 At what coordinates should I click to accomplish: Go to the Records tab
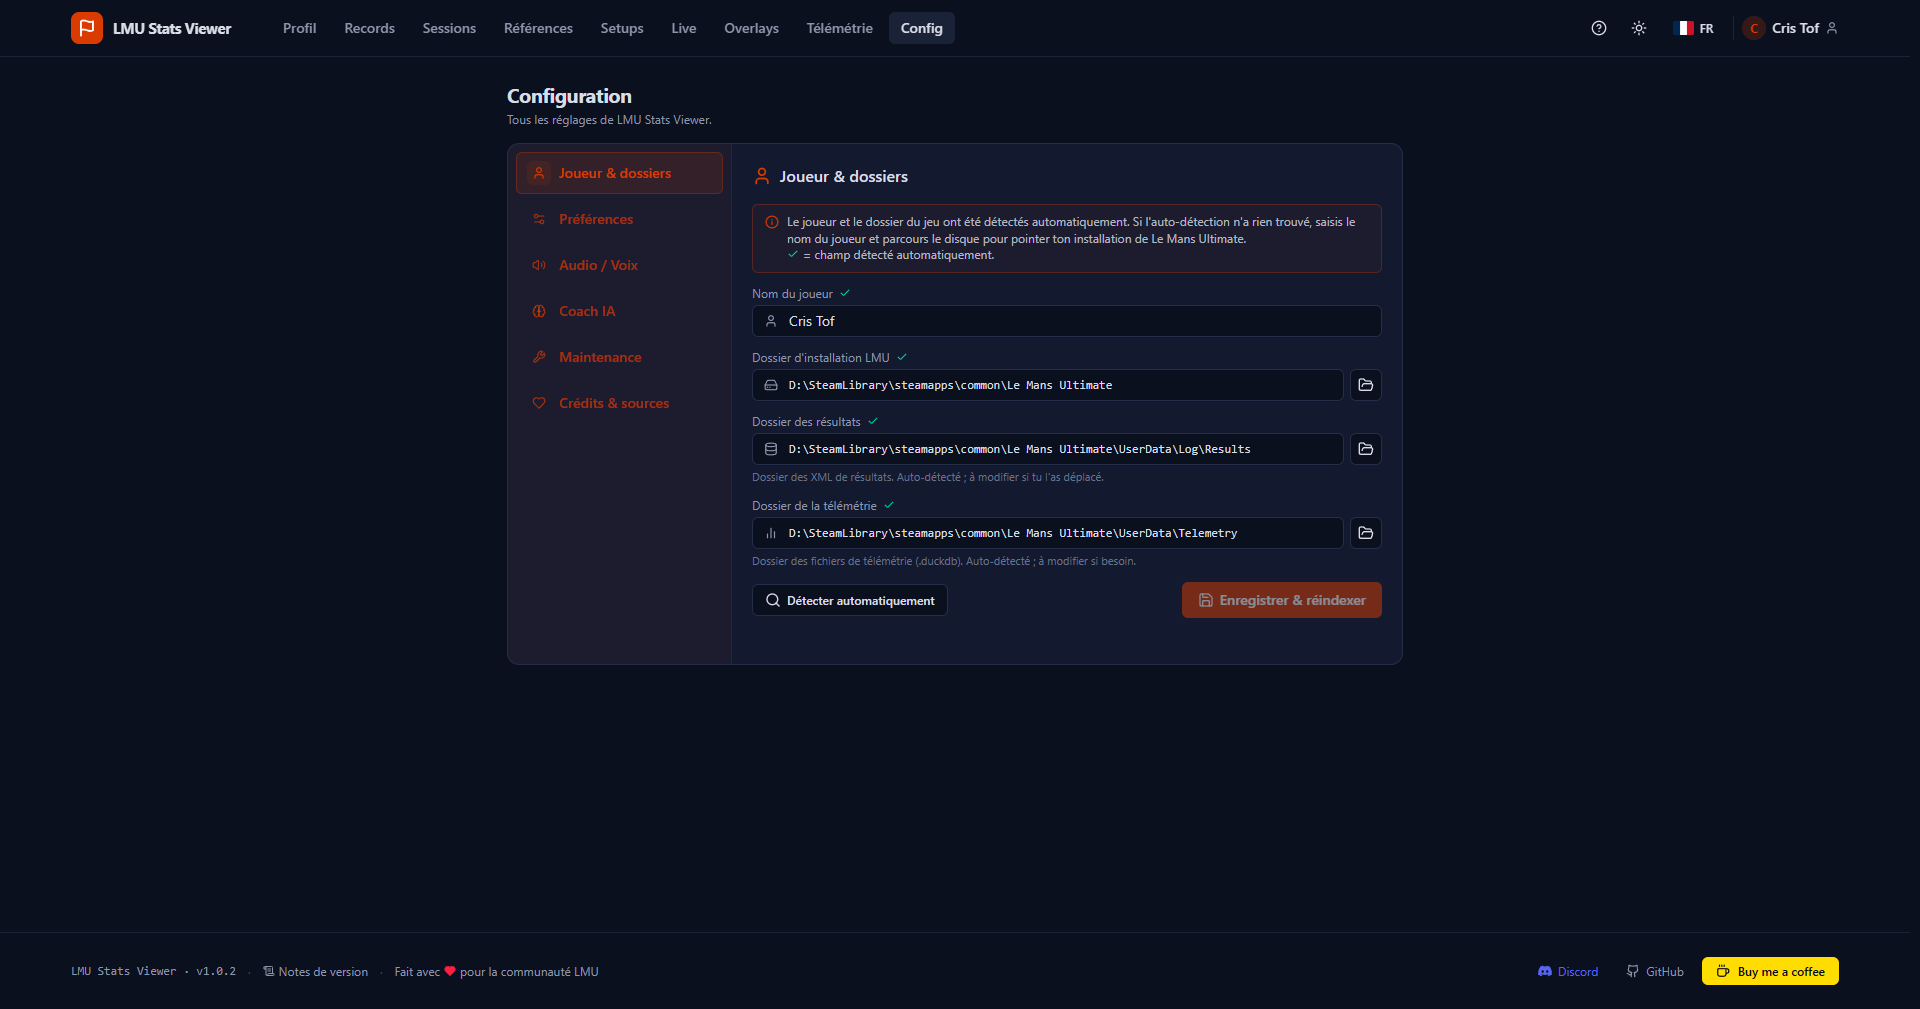(x=369, y=28)
